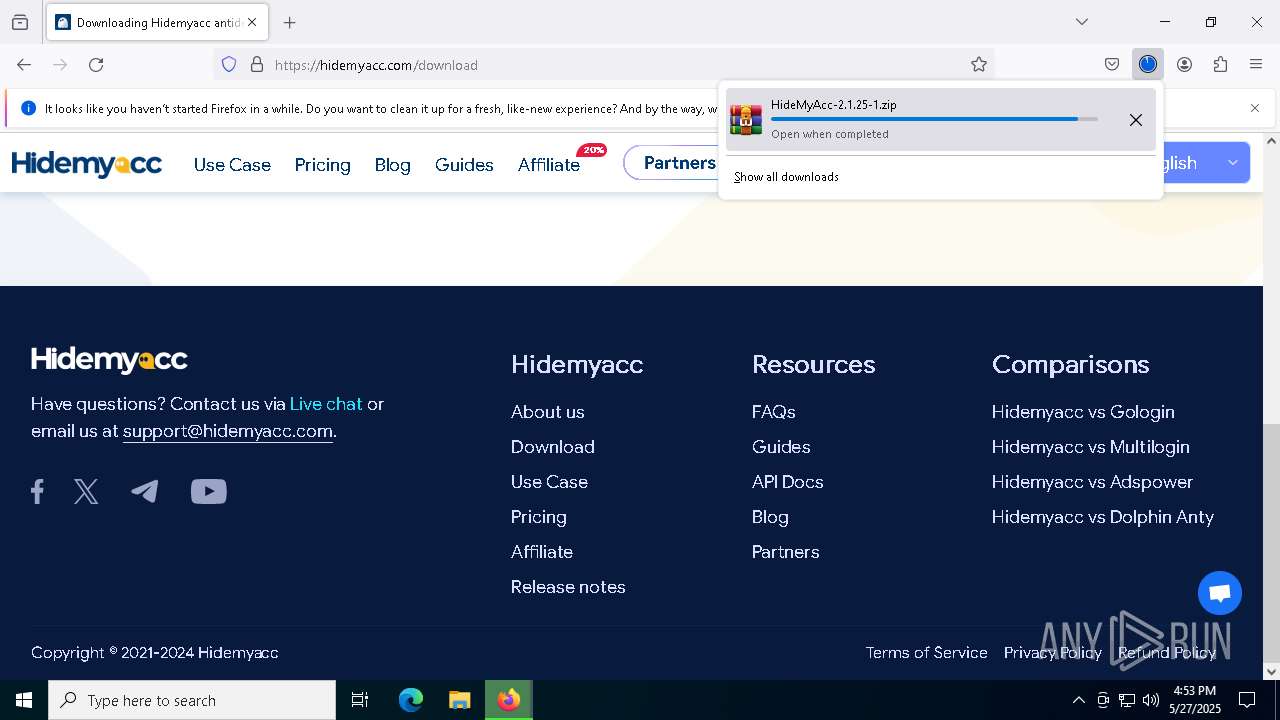1280x720 pixels.
Task: Toggle the Firefox downloads panel button
Action: [x=1148, y=65]
